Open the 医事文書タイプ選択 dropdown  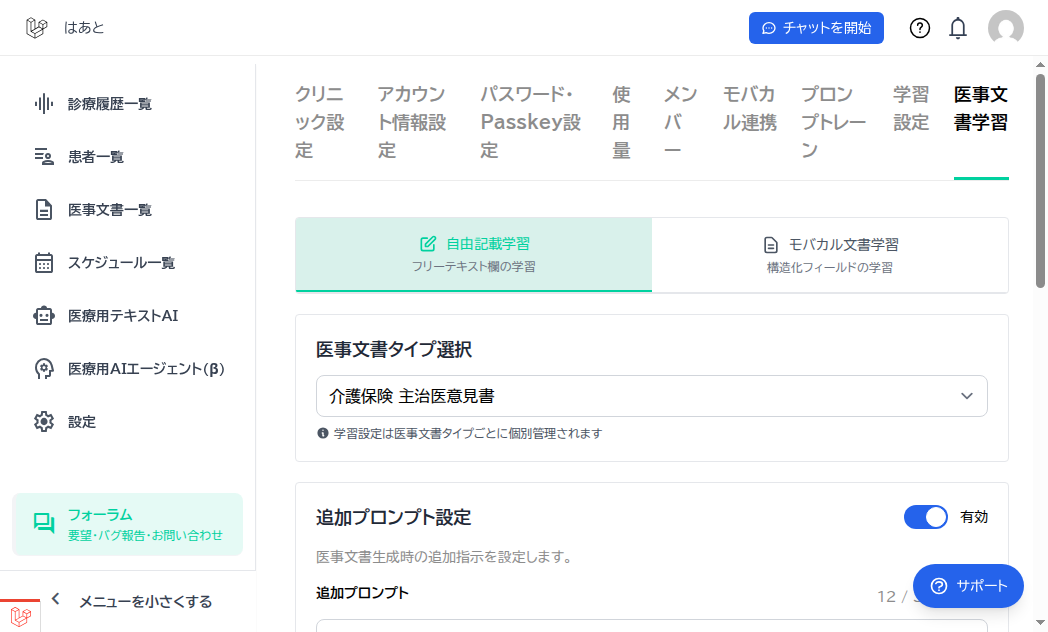coord(651,396)
